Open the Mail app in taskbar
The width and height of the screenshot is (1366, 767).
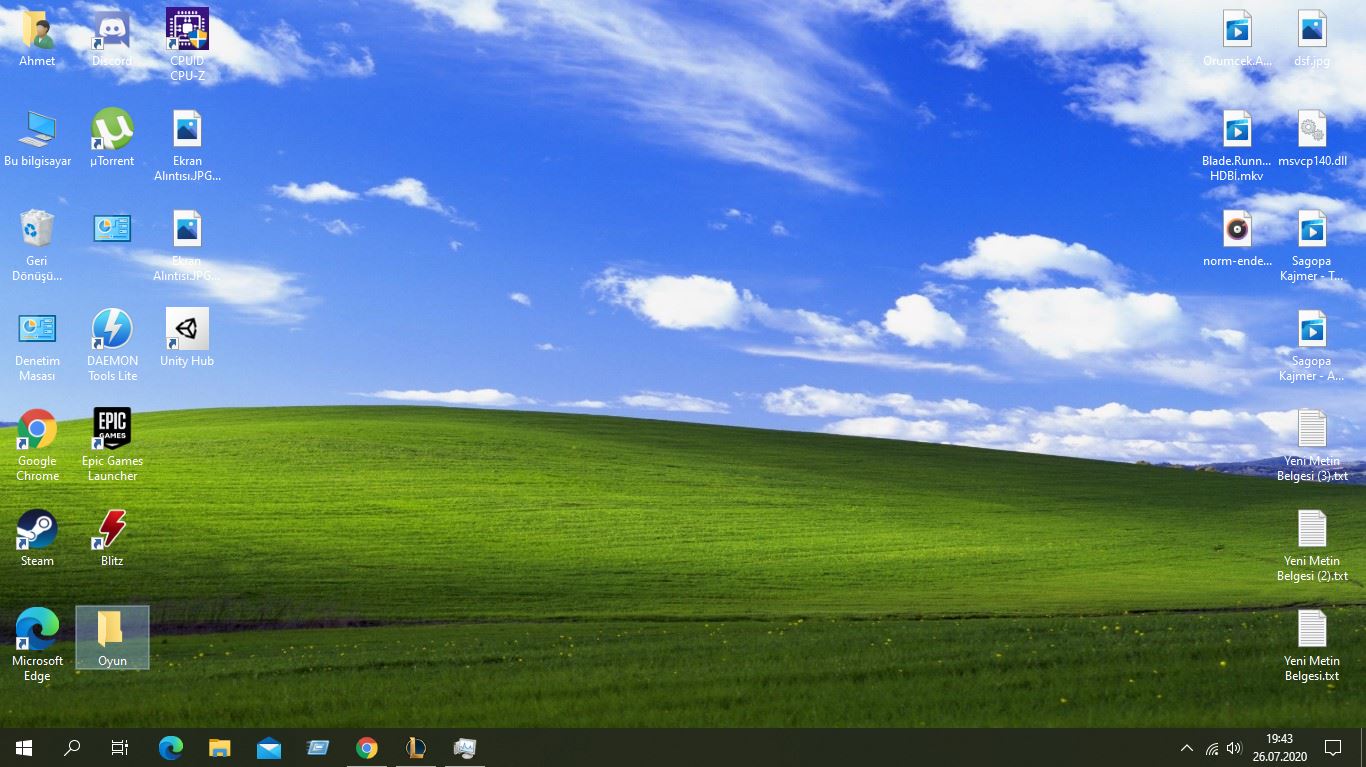point(269,747)
